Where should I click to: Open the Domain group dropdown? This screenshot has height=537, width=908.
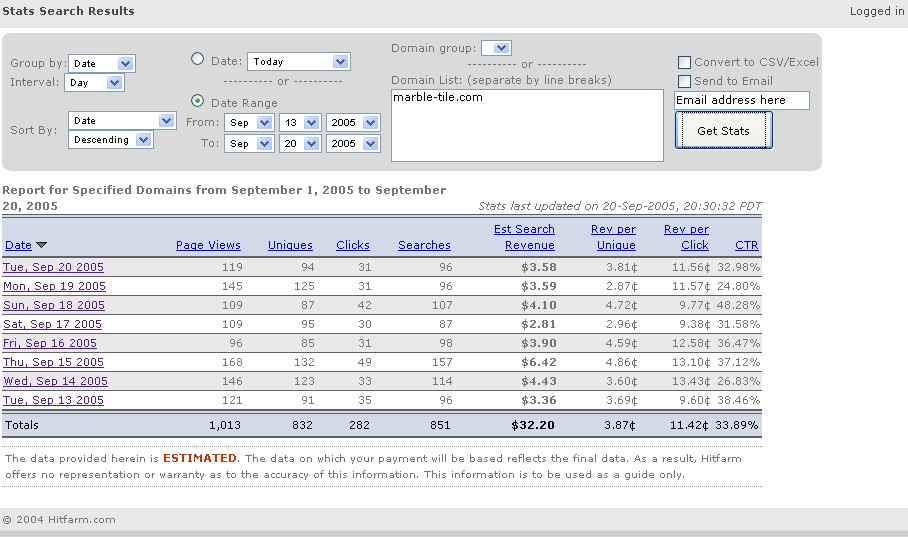pyautogui.click(x=496, y=48)
